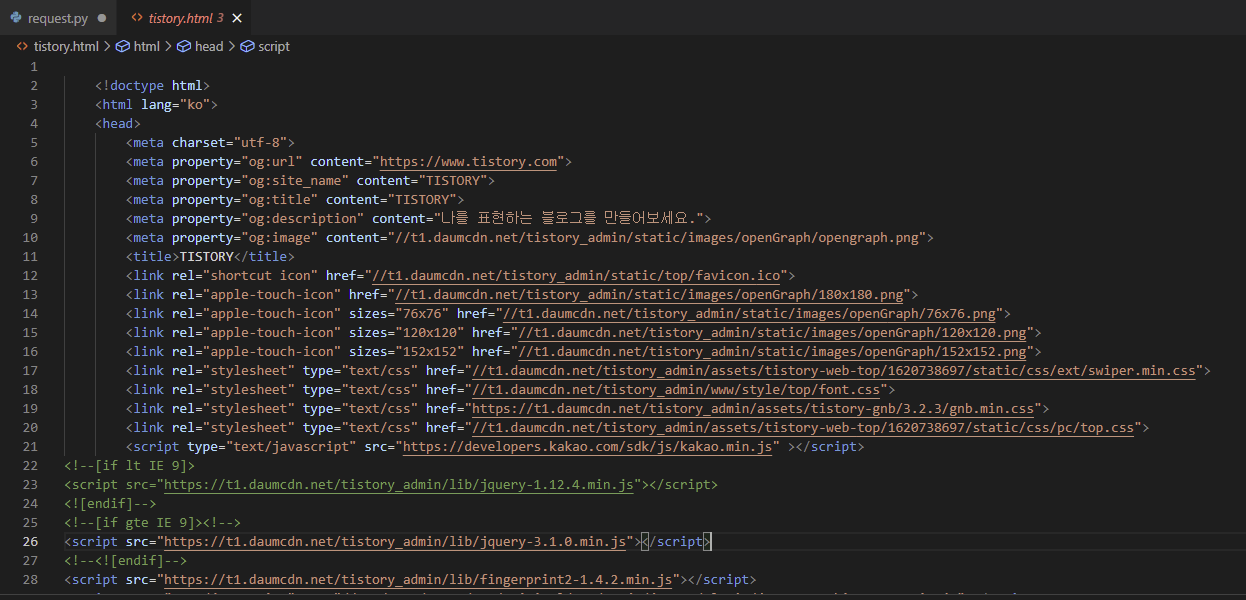This screenshot has width=1246, height=600.
Task: Click TISTORY inside the title tag
Action: (206, 256)
